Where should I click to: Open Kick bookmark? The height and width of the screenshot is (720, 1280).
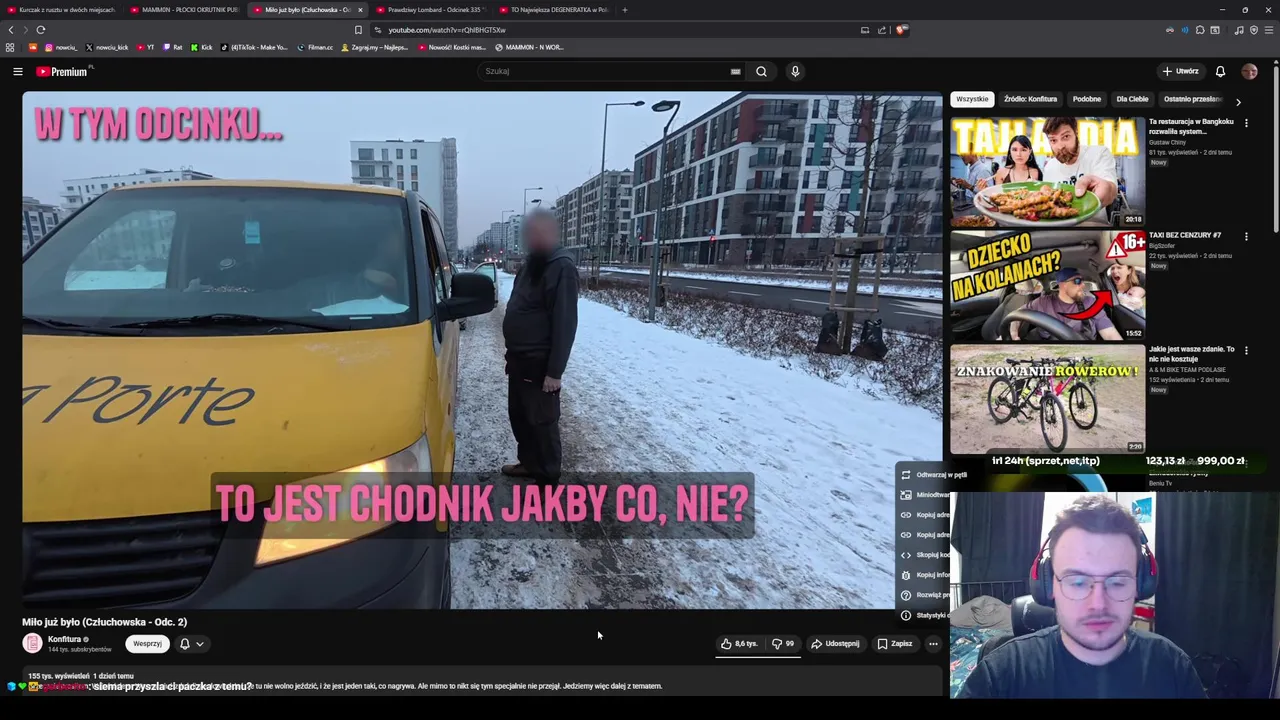click(201, 47)
